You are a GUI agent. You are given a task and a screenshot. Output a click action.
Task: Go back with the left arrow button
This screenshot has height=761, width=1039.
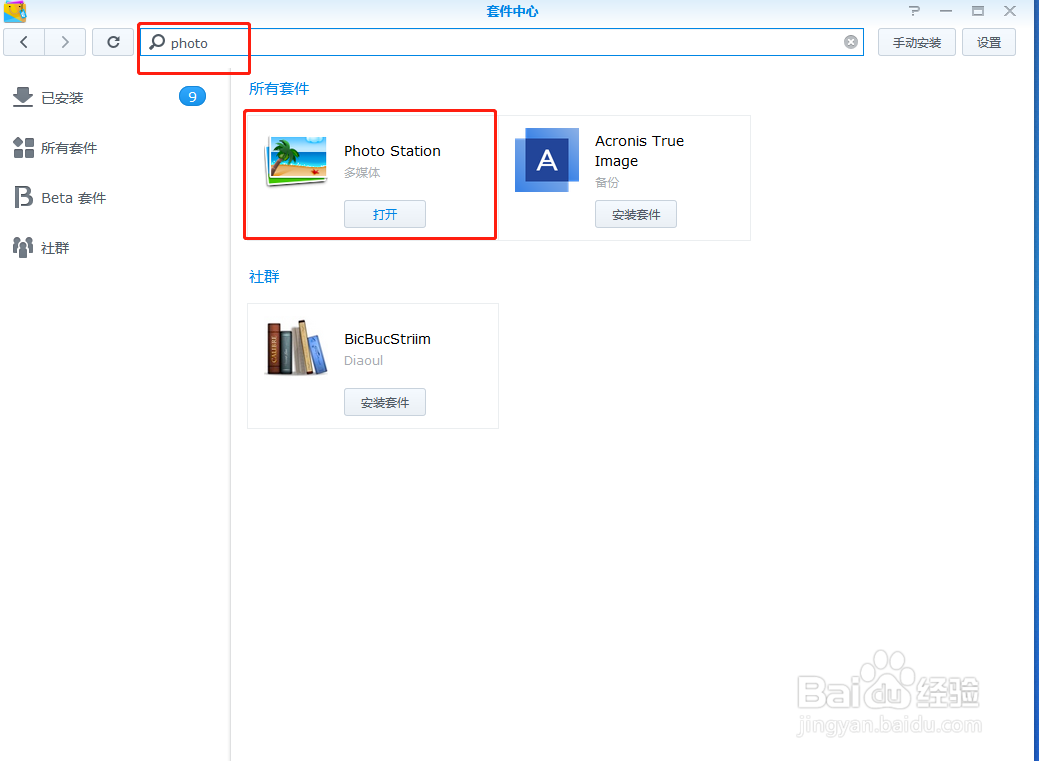pyautogui.click(x=24, y=42)
